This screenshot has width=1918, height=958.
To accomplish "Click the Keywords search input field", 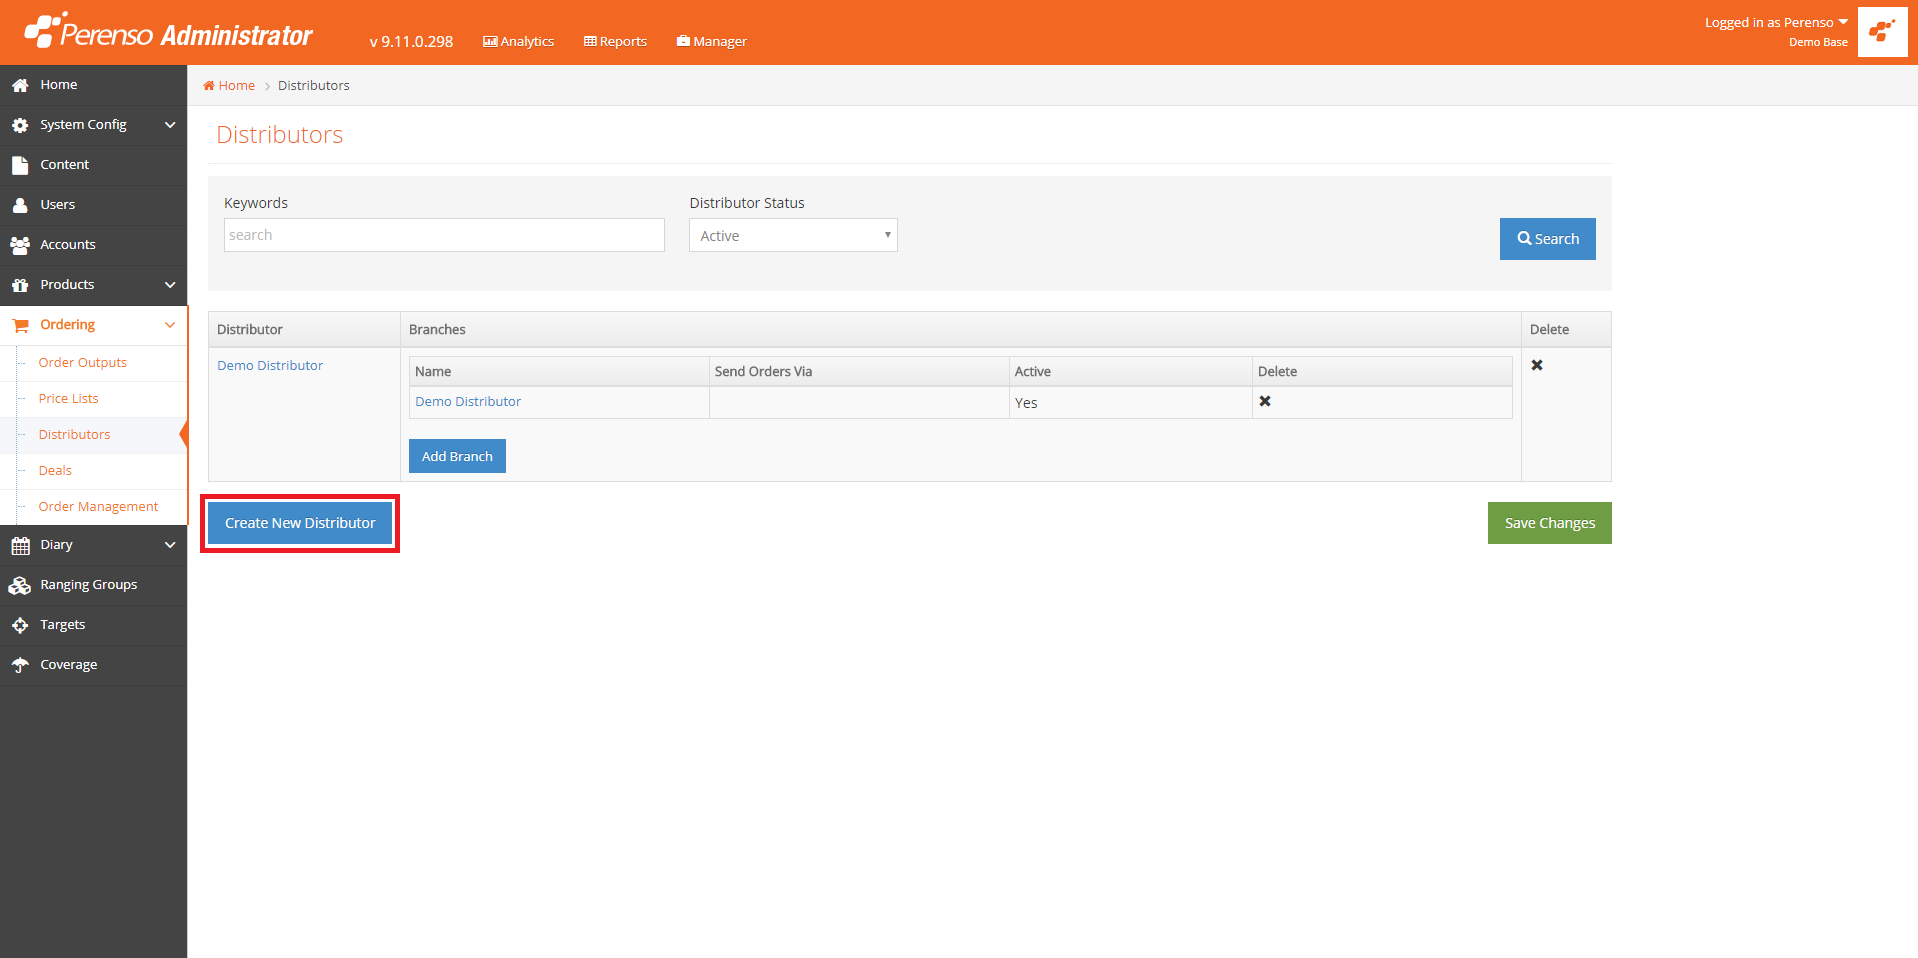I will (x=444, y=235).
